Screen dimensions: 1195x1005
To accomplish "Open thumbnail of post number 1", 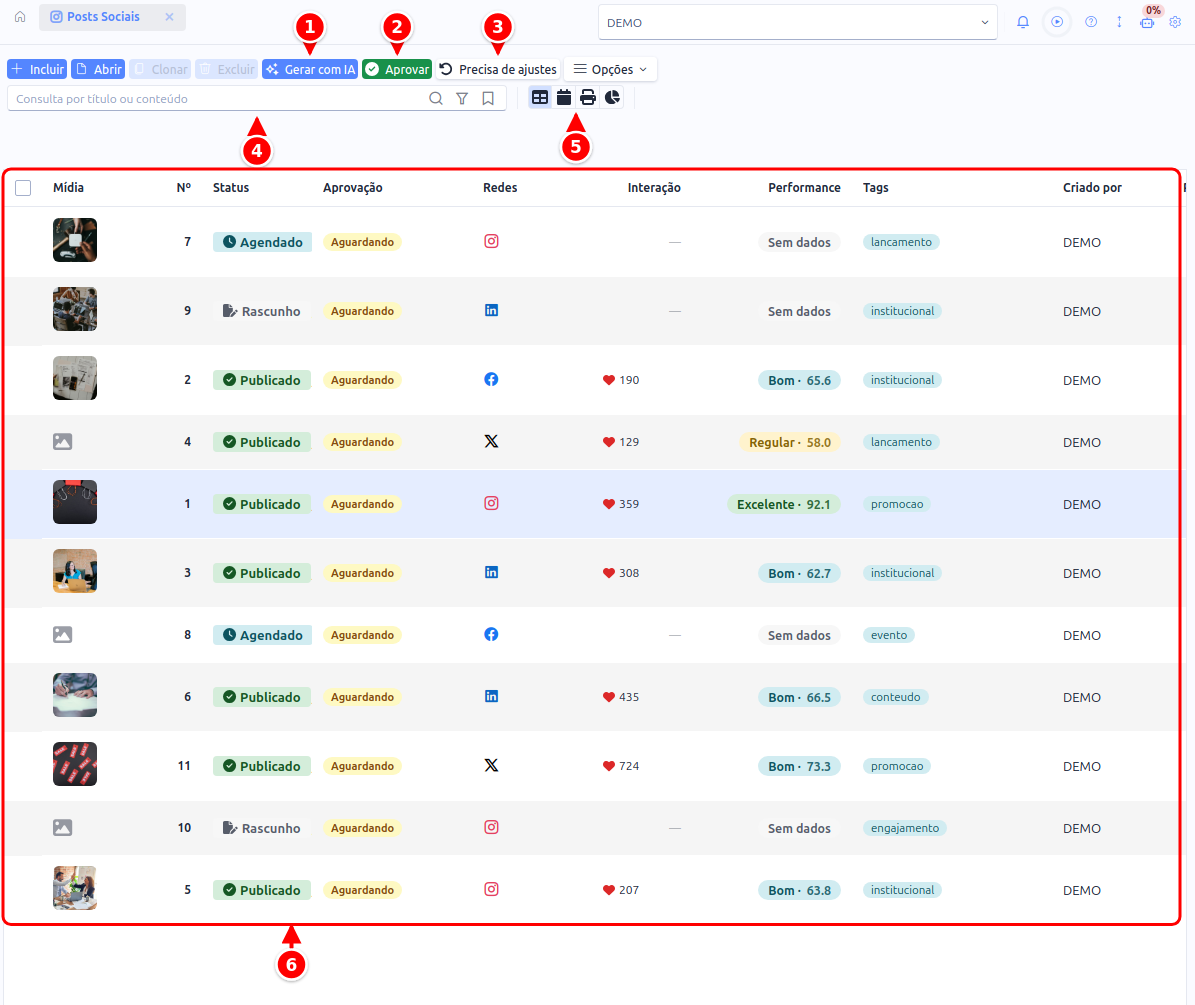I will click(75, 502).
